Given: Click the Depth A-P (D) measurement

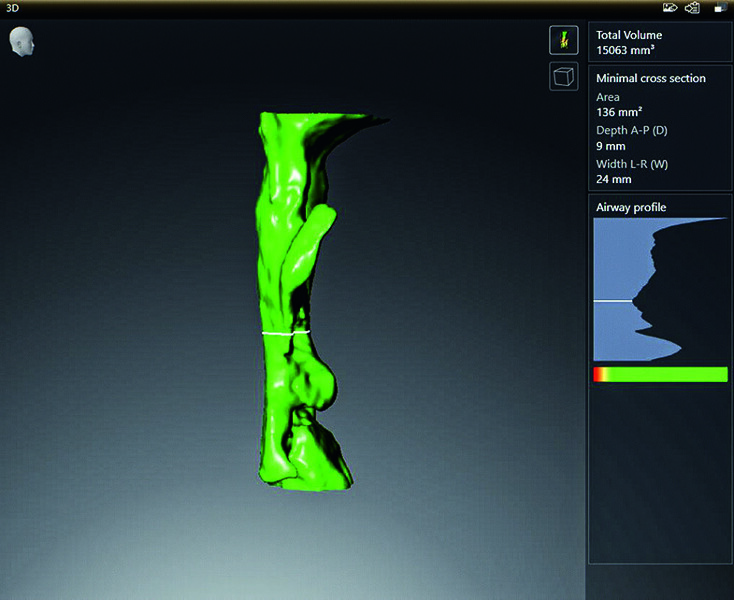Looking at the screenshot, I should [634, 138].
